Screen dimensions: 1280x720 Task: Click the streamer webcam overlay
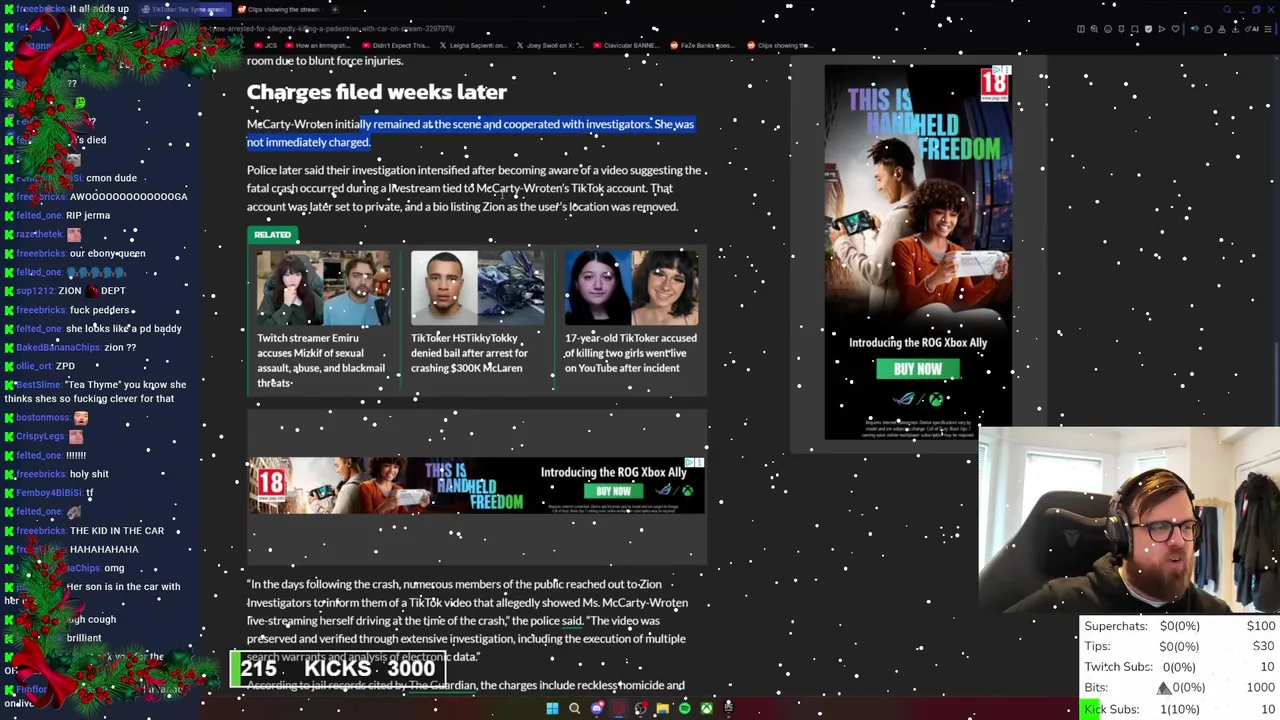[1130, 520]
